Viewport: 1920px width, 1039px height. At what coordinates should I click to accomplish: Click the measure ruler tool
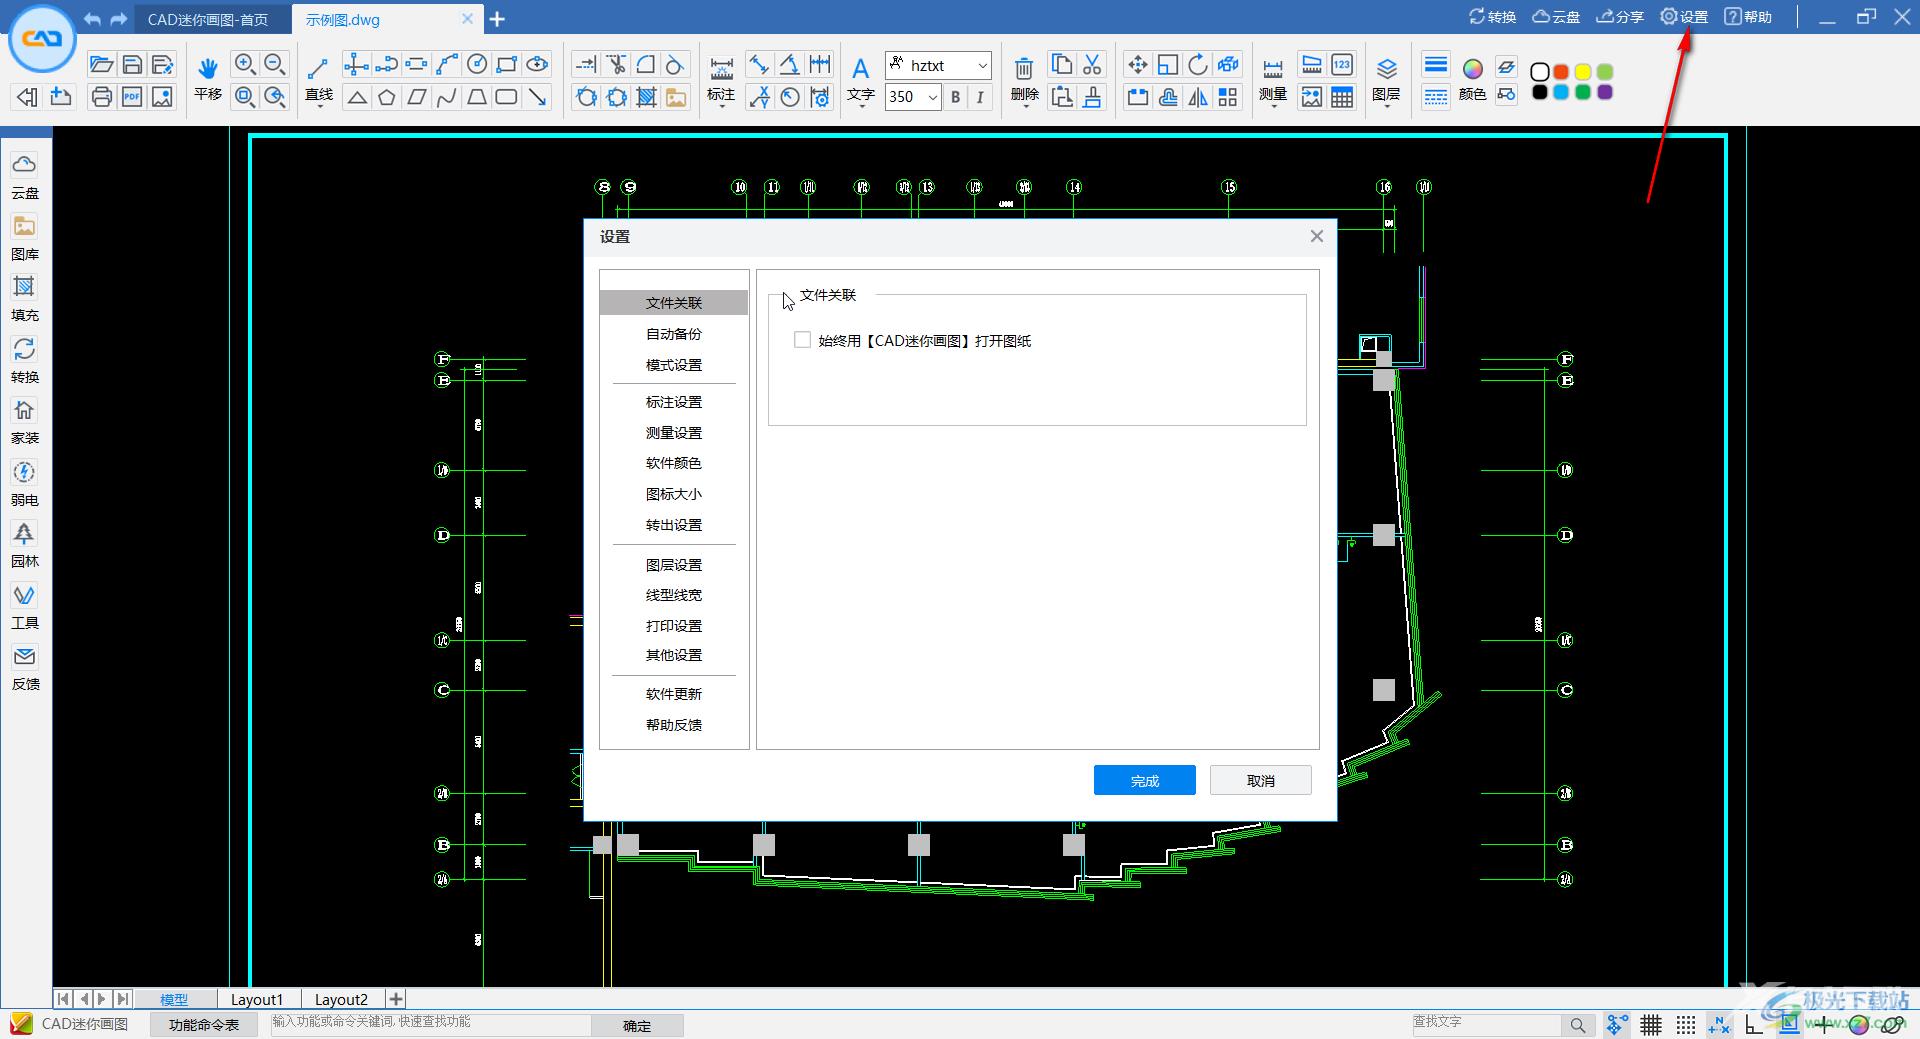click(1273, 68)
